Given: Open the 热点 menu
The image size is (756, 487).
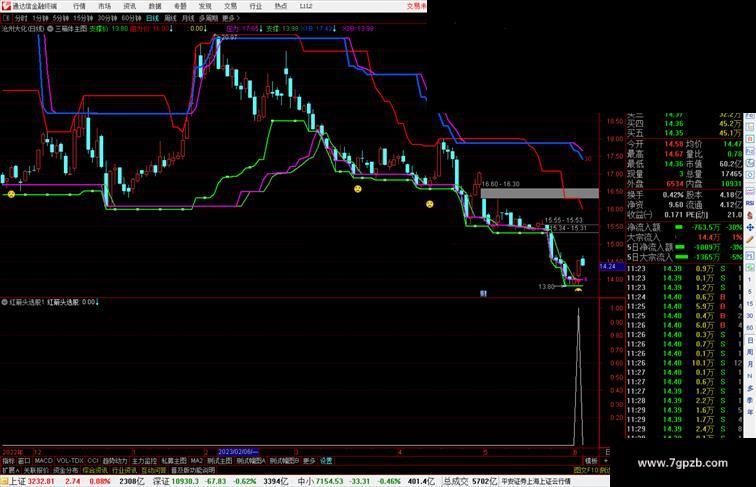Looking at the screenshot, I should pos(281,6).
